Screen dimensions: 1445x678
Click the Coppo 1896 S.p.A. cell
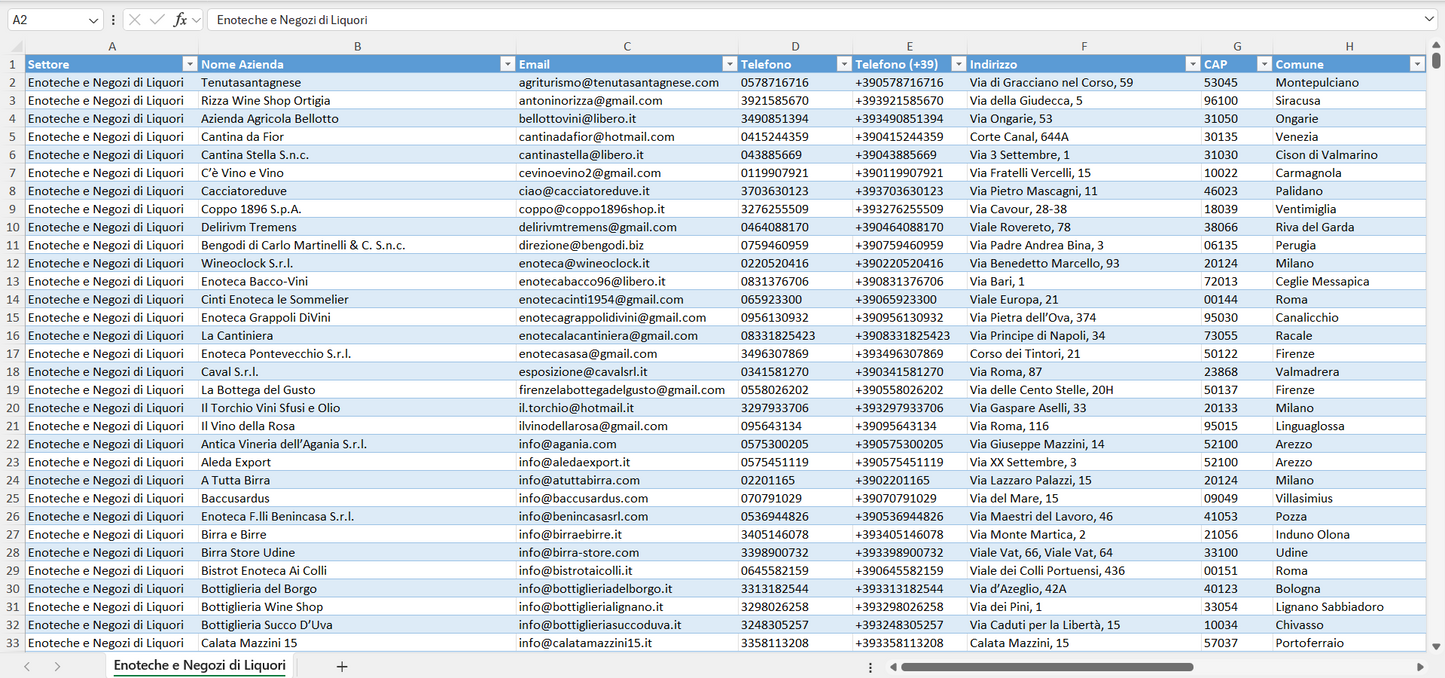tap(357, 209)
